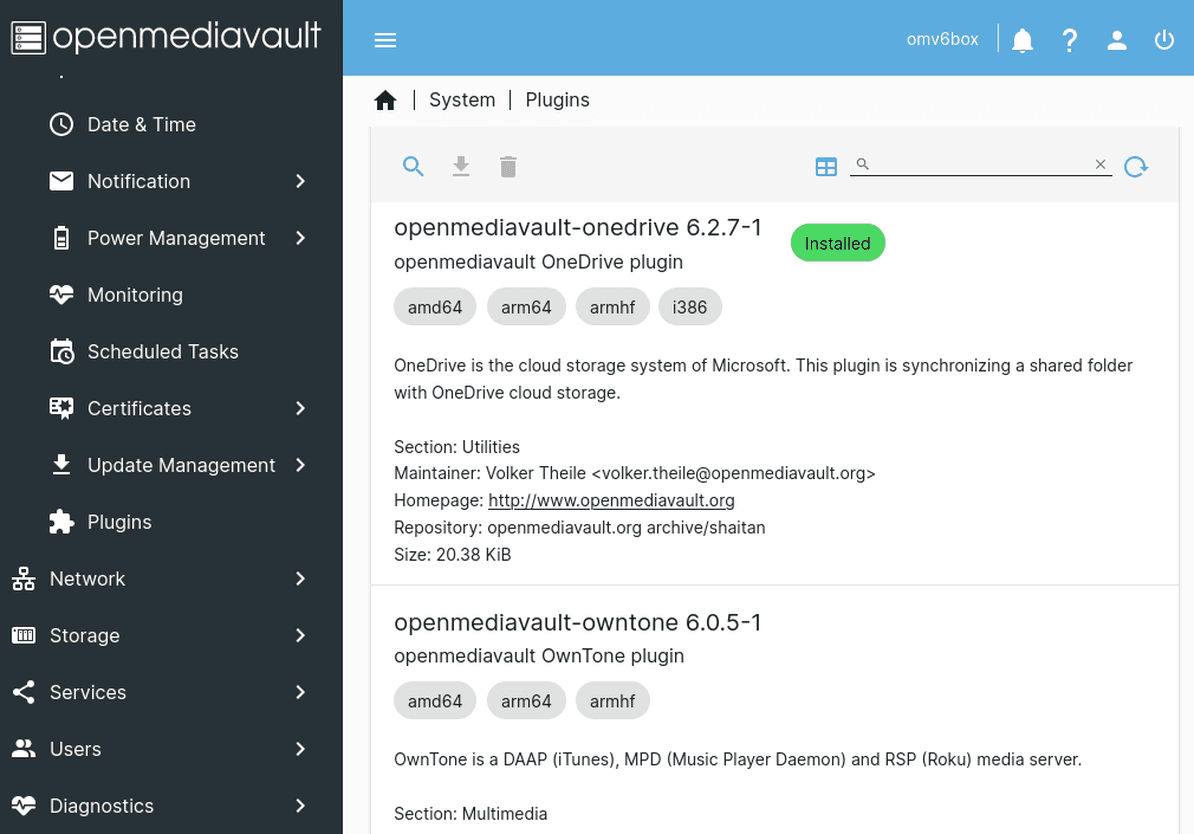
Task: Open the notifications bell
Action: point(1022,40)
